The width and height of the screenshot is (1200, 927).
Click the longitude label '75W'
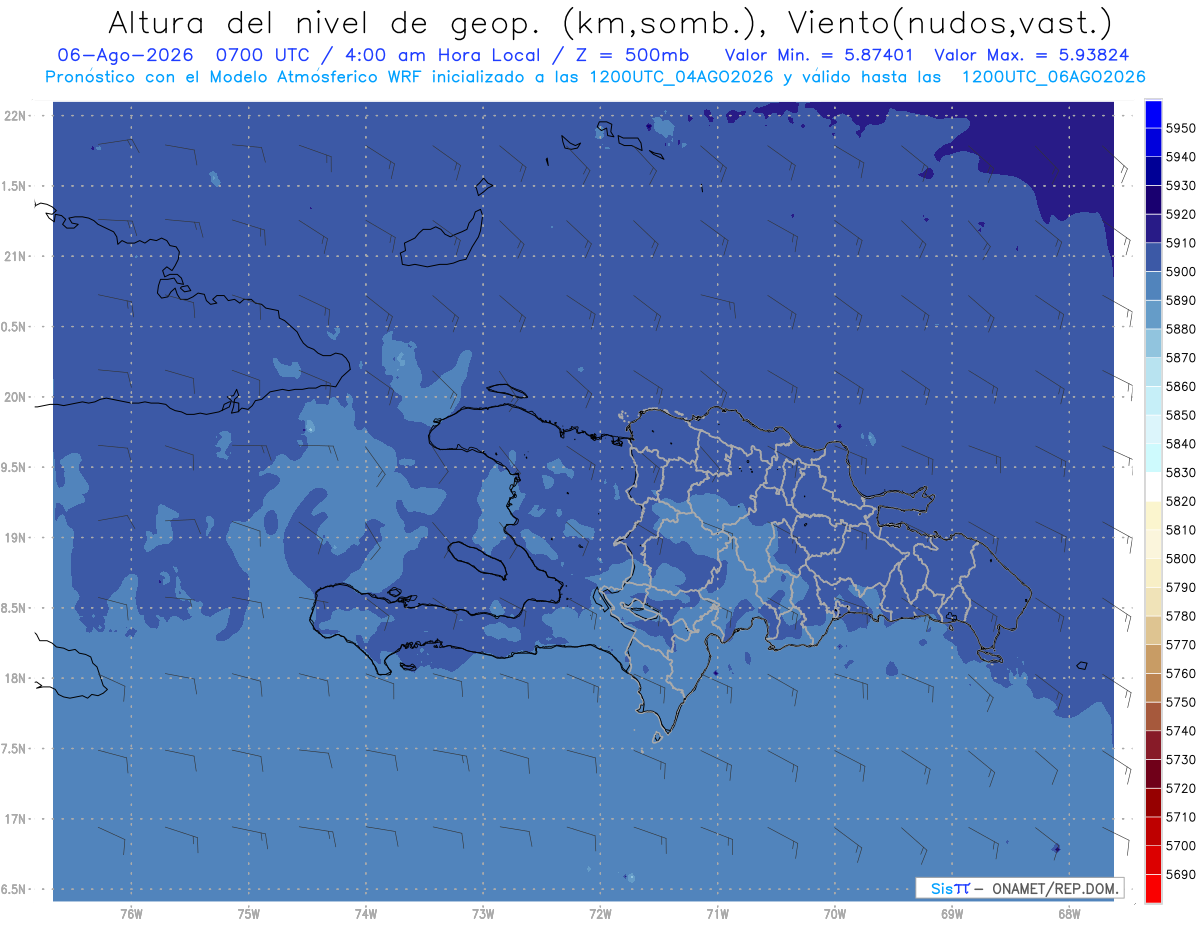click(x=249, y=914)
